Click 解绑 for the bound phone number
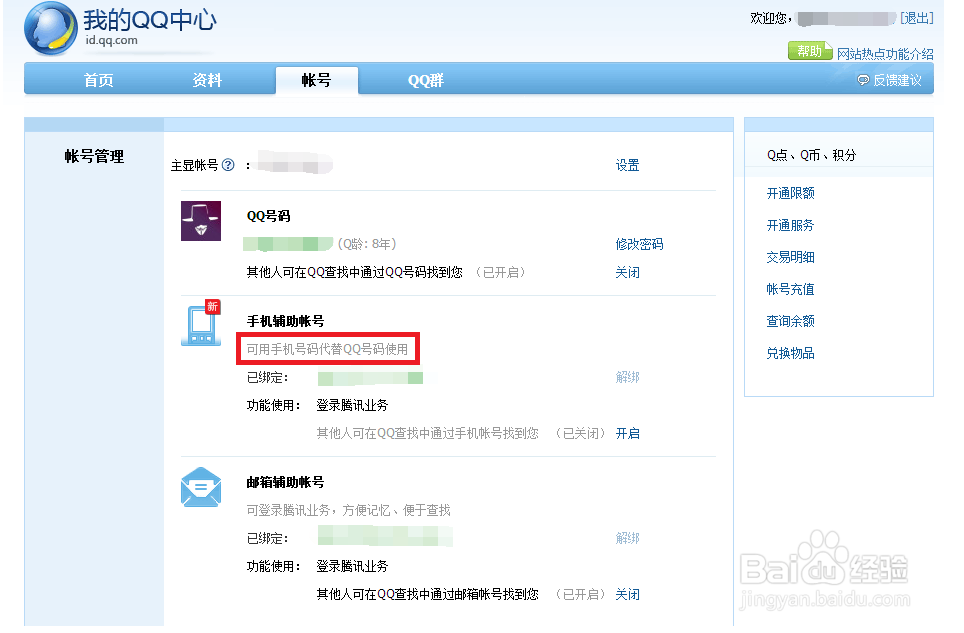The image size is (964, 633). [x=627, y=377]
